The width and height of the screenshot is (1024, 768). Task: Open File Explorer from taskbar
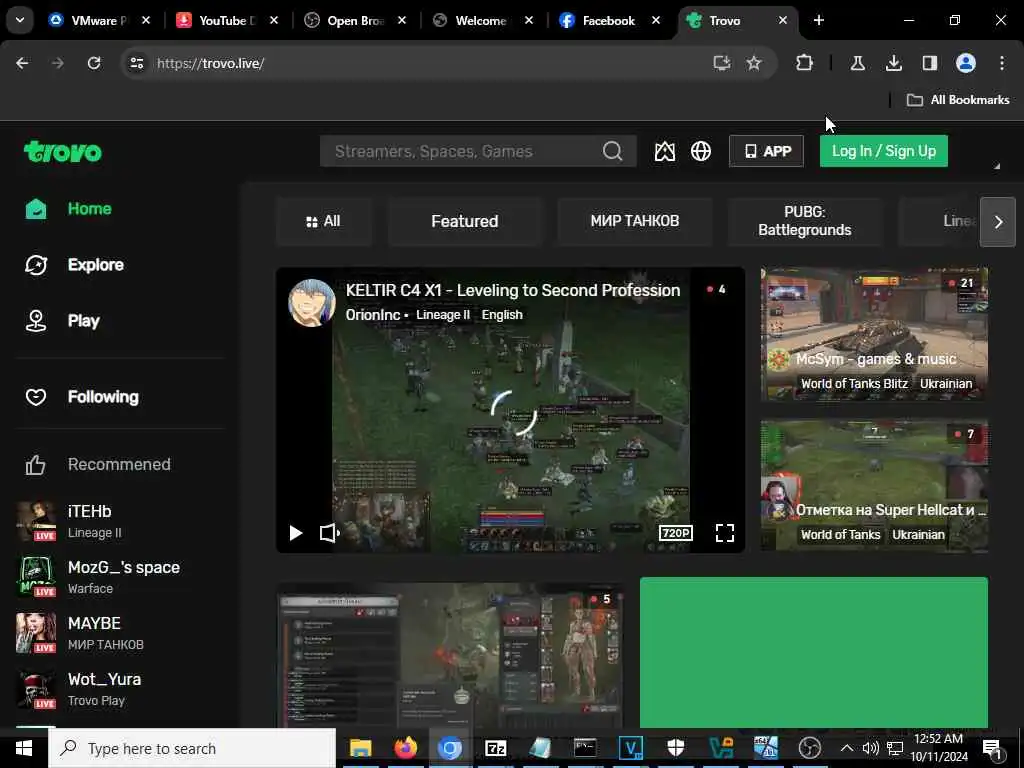[360, 748]
